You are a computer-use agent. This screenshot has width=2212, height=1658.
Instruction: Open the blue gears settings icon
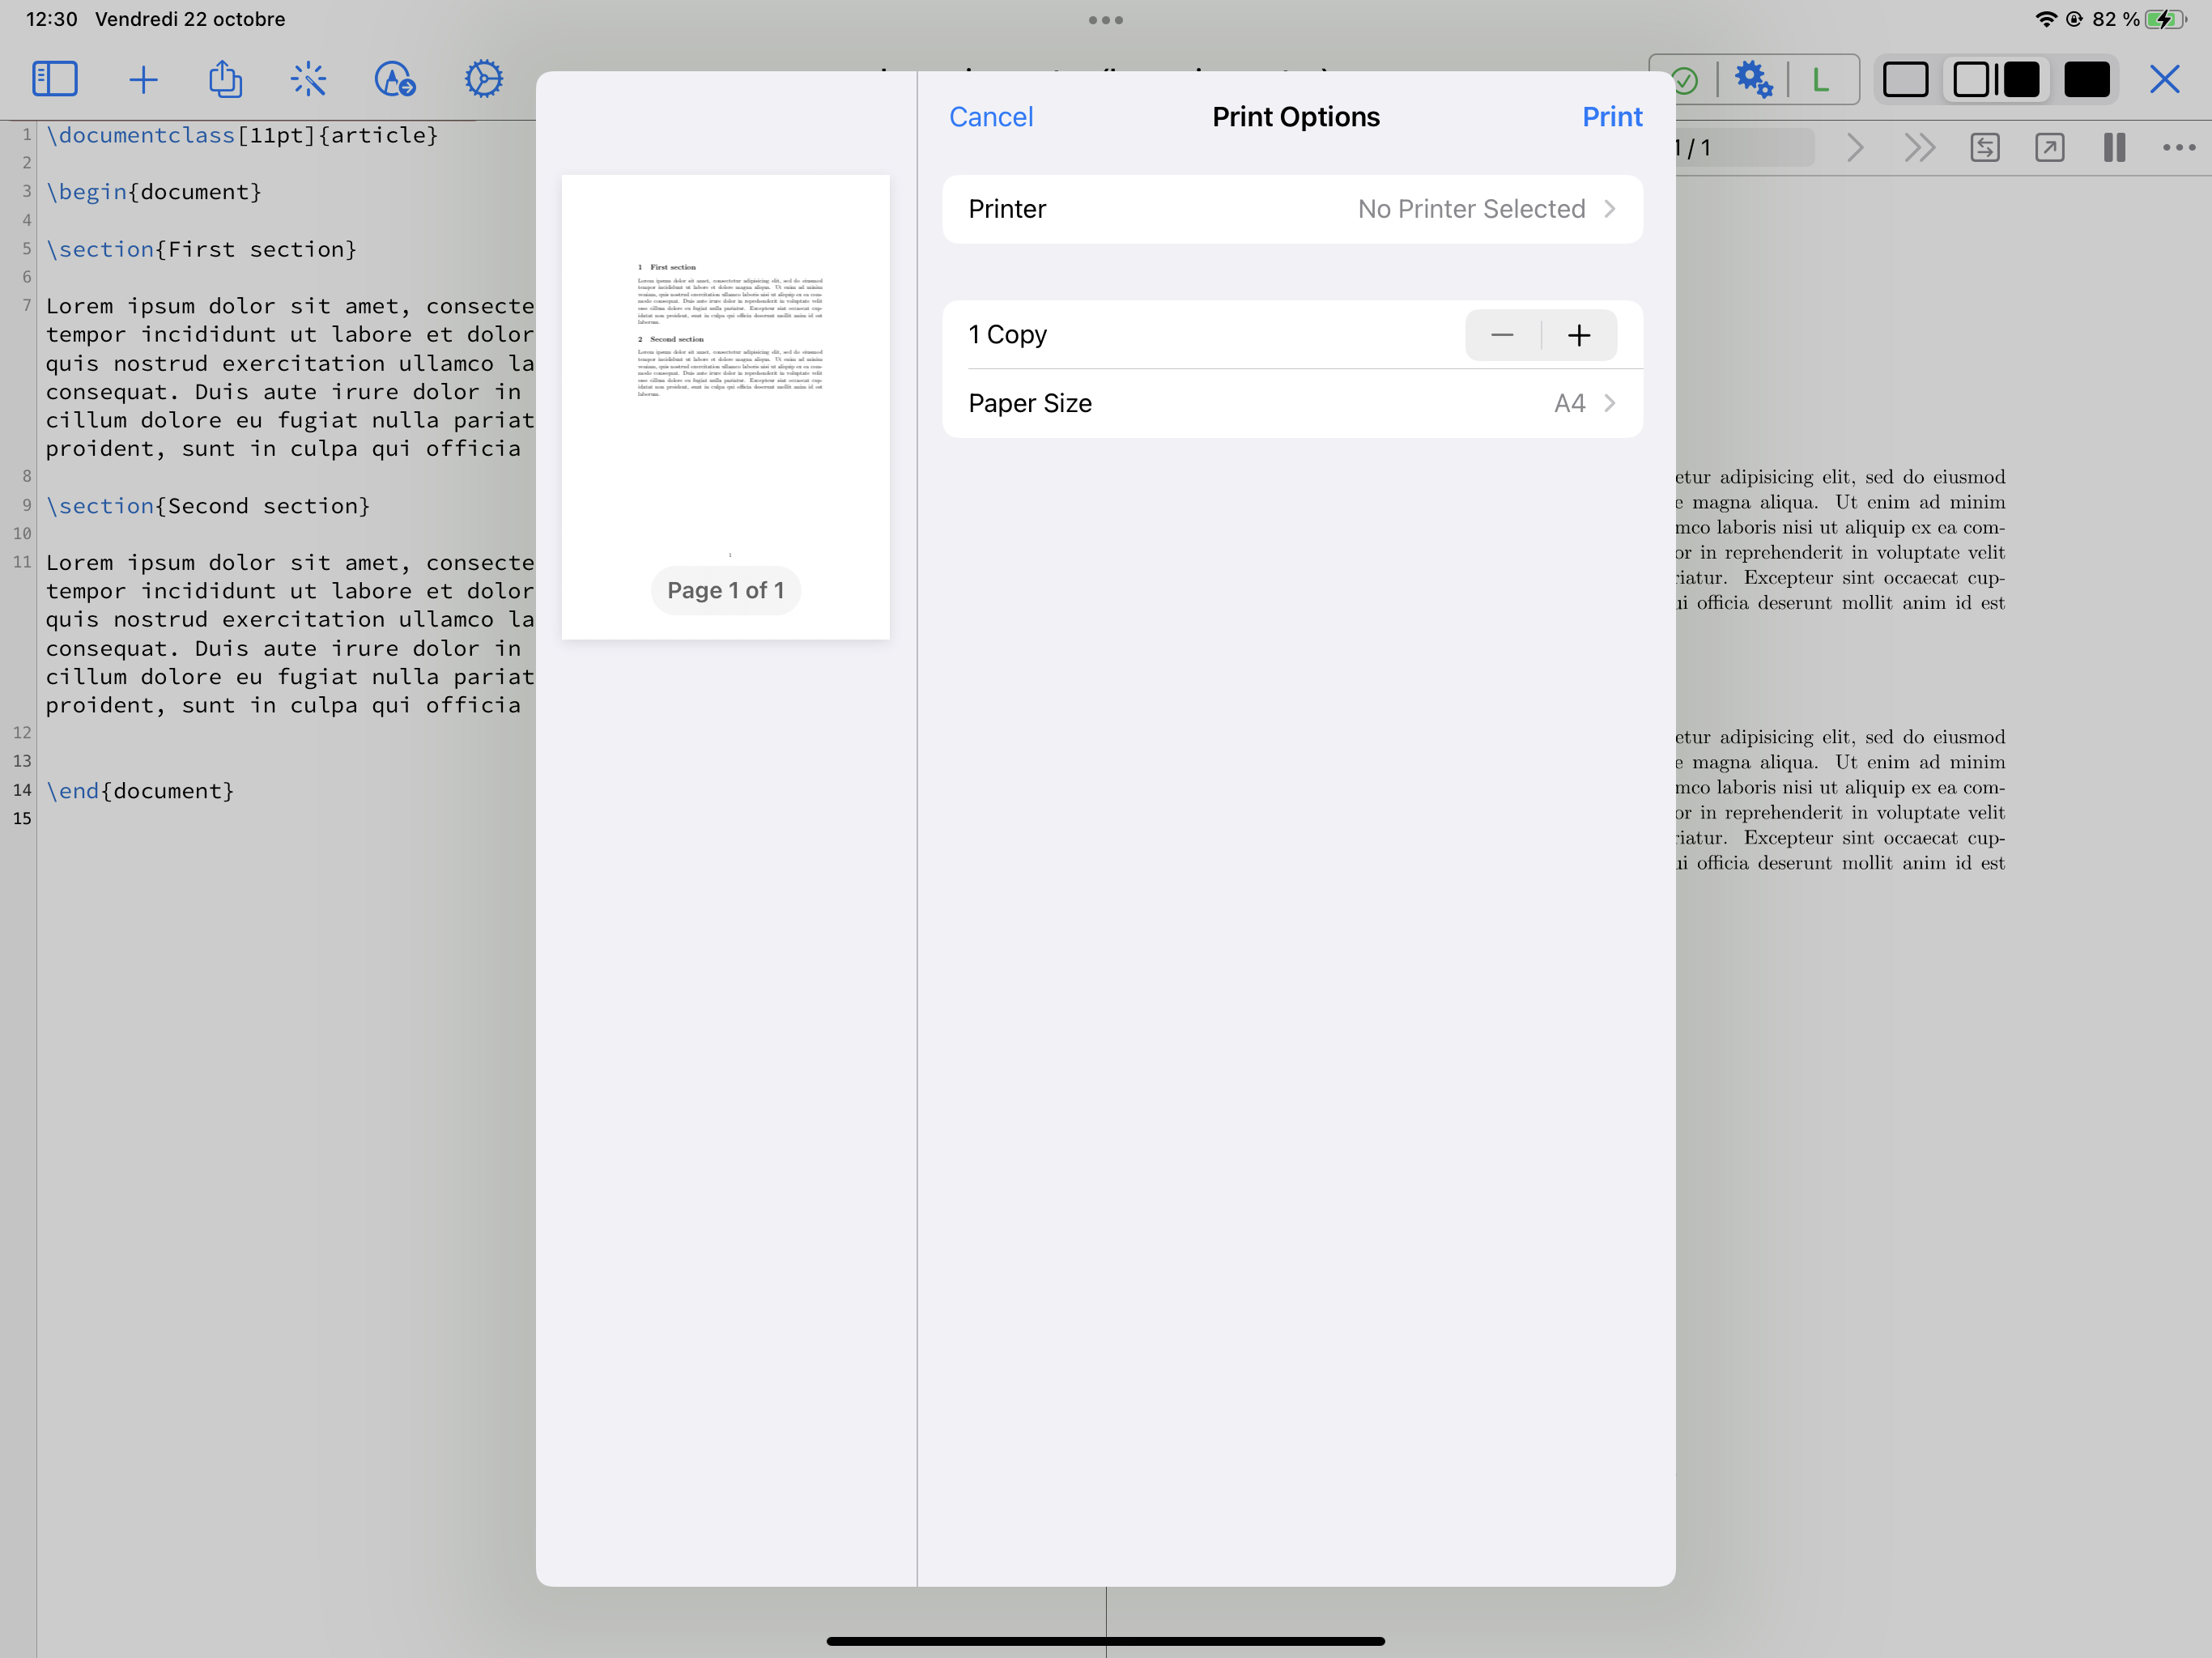pos(1753,79)
